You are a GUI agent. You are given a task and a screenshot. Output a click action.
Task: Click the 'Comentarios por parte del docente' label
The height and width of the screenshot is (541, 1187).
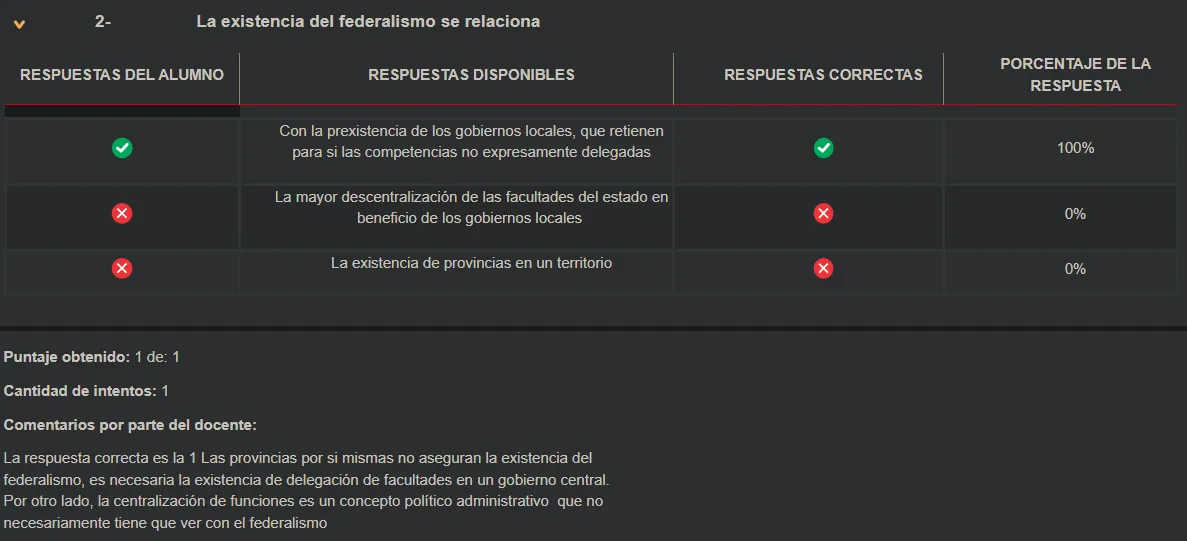point(130,425)
